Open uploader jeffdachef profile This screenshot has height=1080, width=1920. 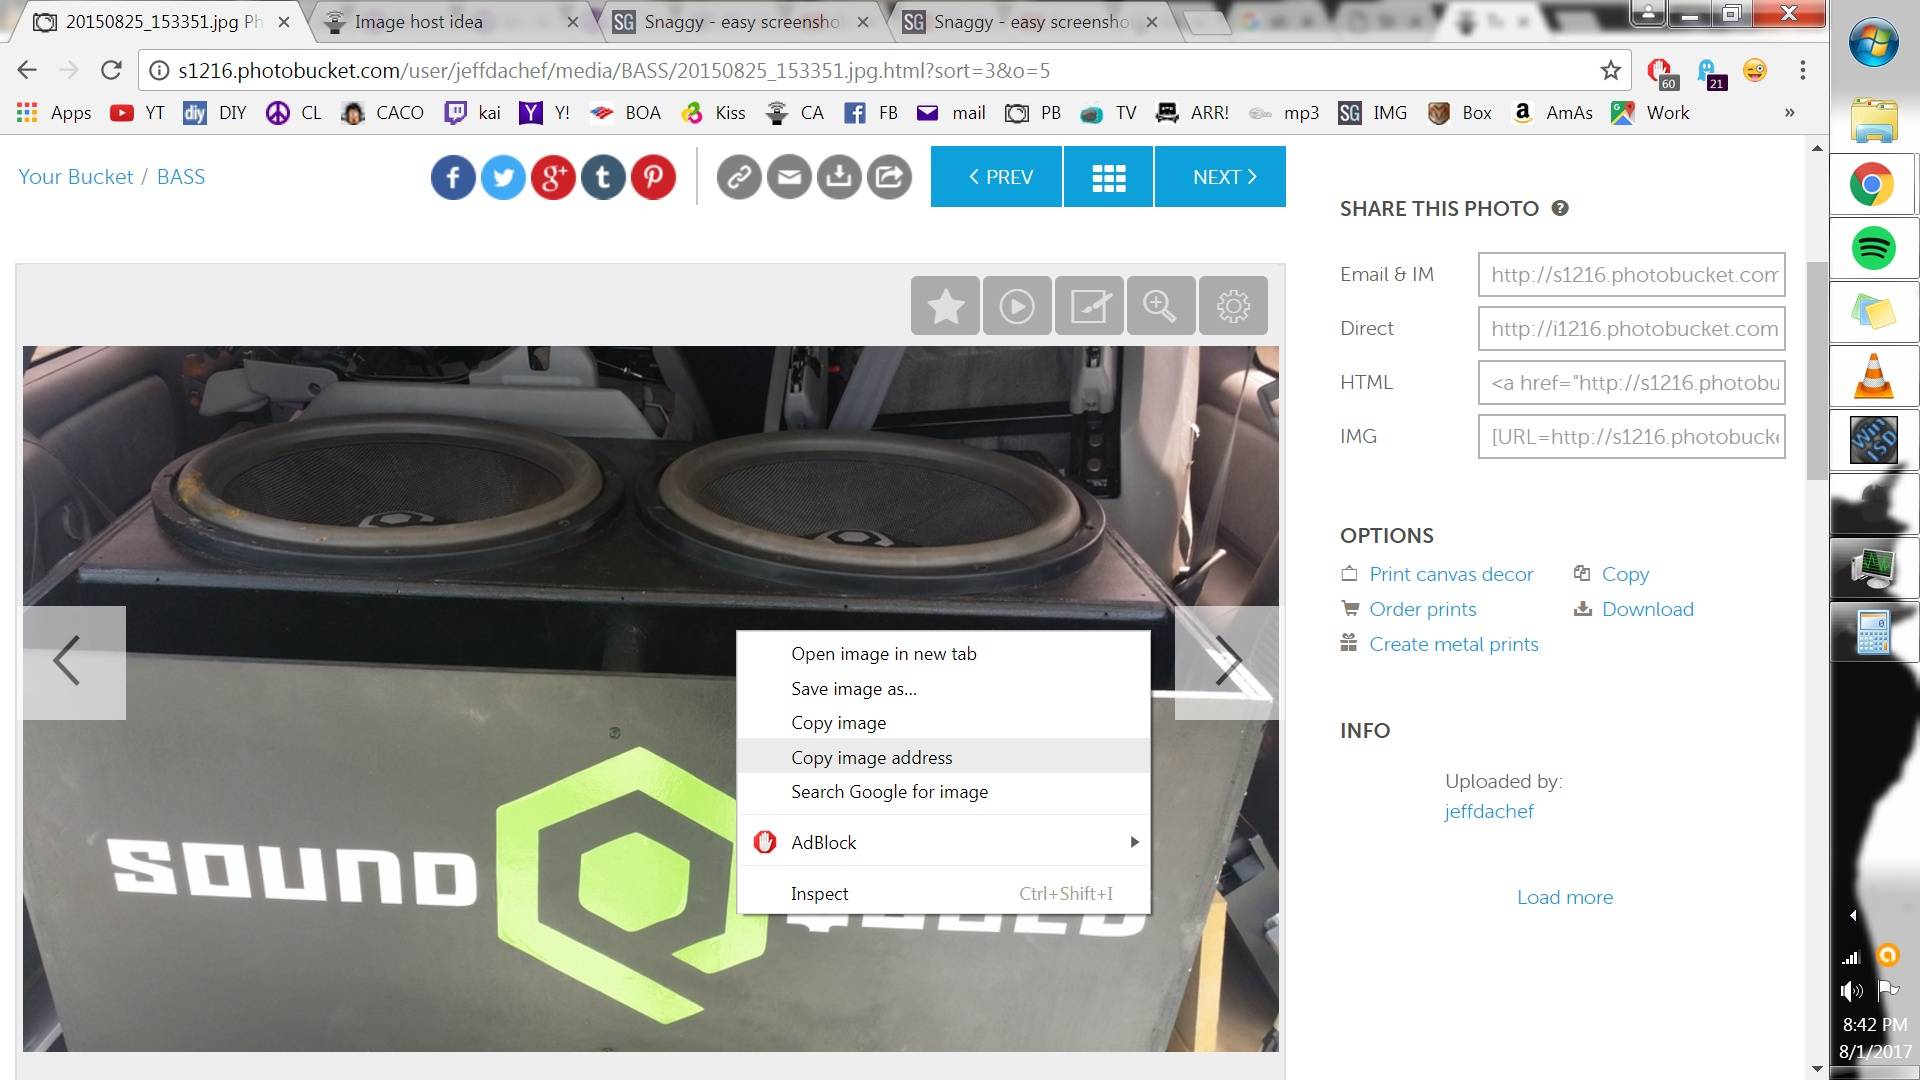pyautogui.click(x=1488, y=811)
